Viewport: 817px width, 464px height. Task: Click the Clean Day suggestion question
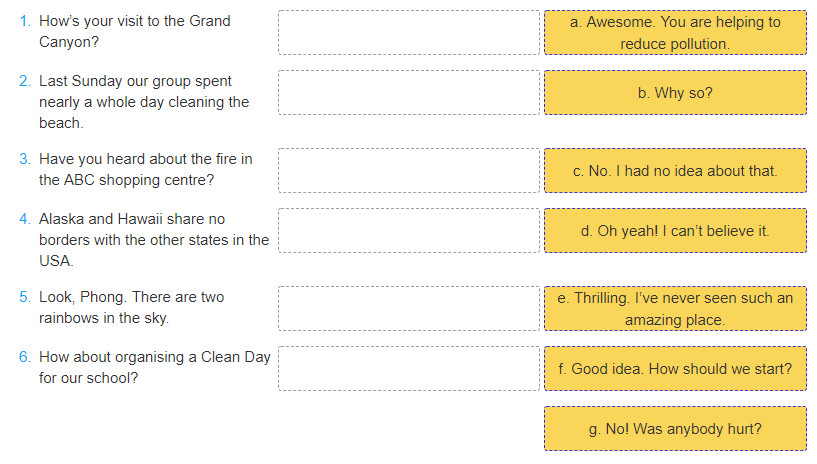tap(155, 367)
